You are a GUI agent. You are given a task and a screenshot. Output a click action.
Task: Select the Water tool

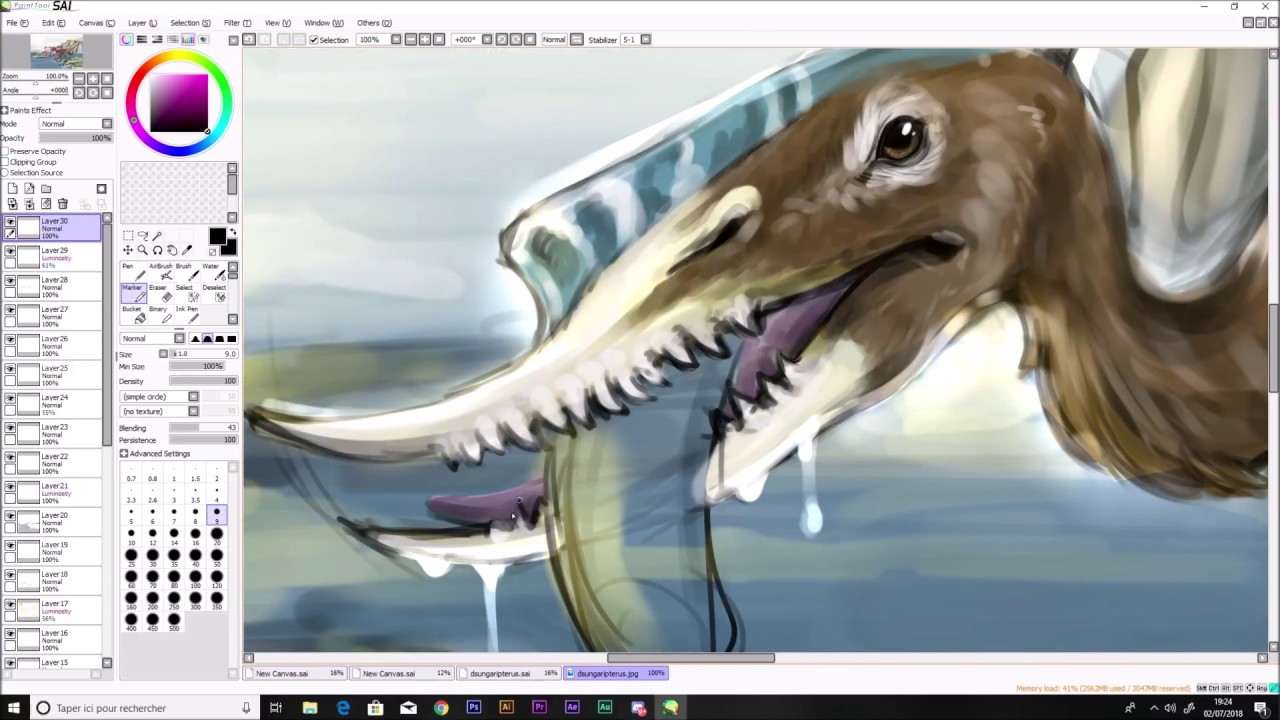[214, 272]
